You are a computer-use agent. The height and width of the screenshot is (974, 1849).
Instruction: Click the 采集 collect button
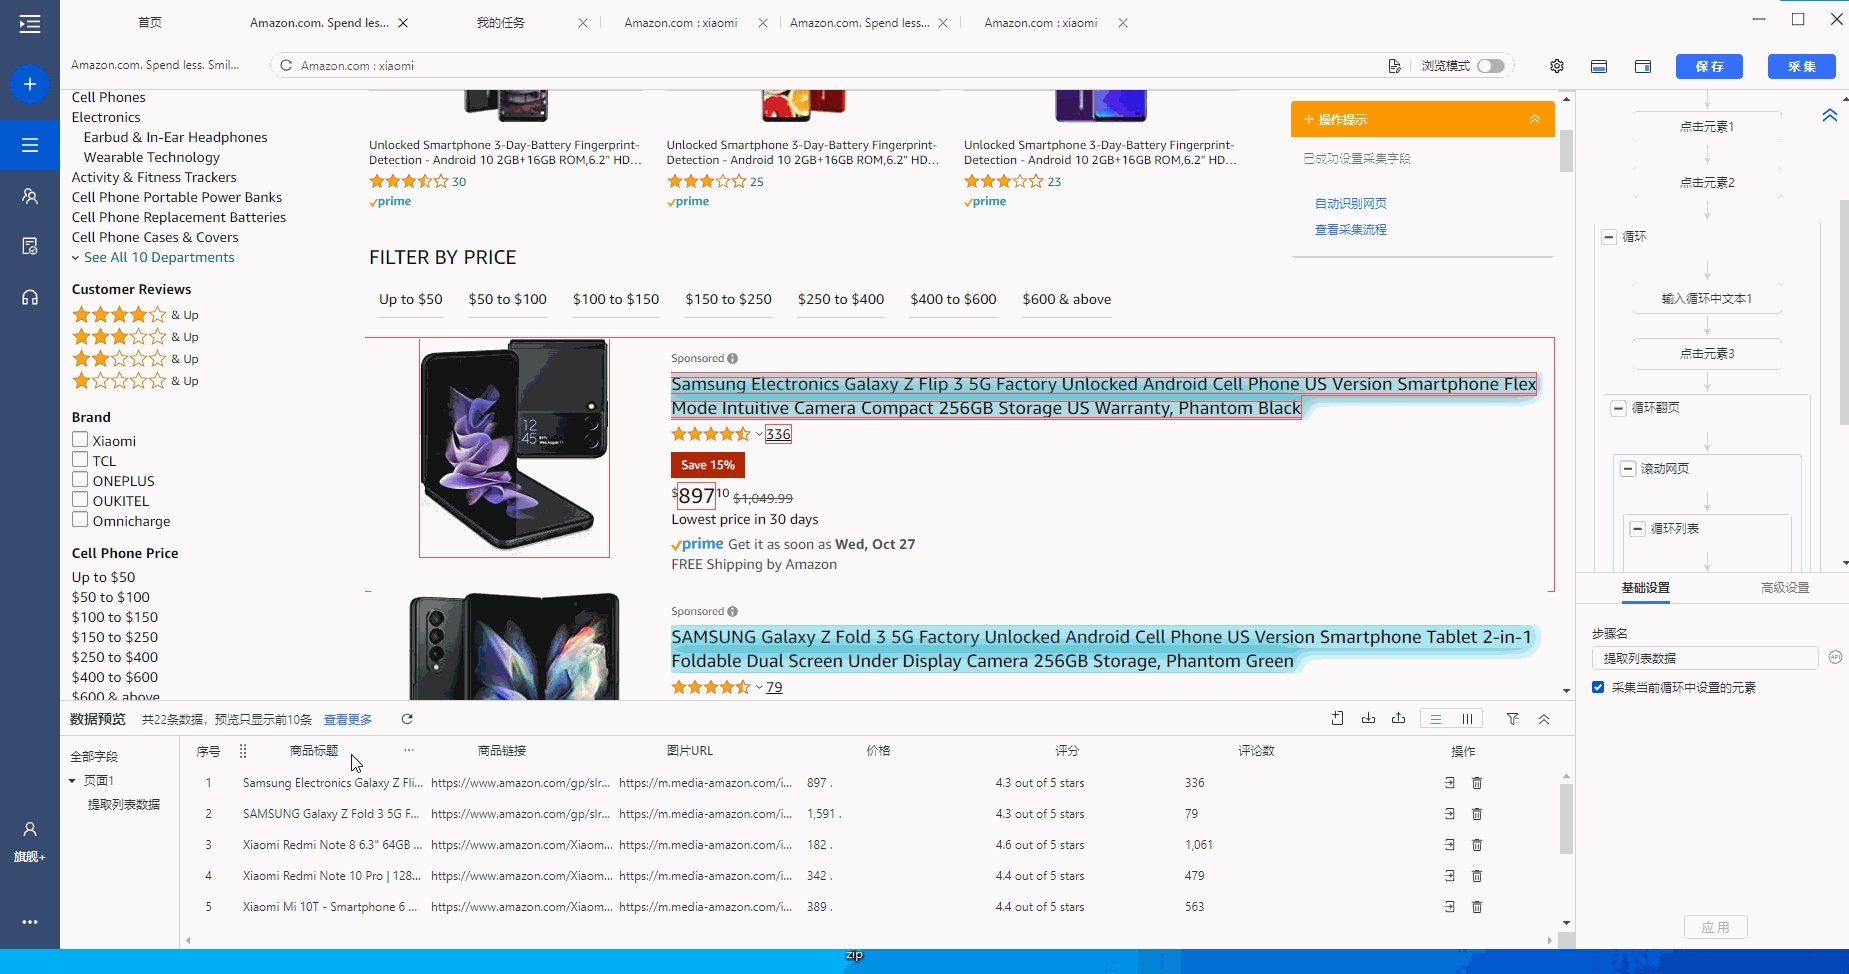pyautogui.click(x=1802, y=66)
